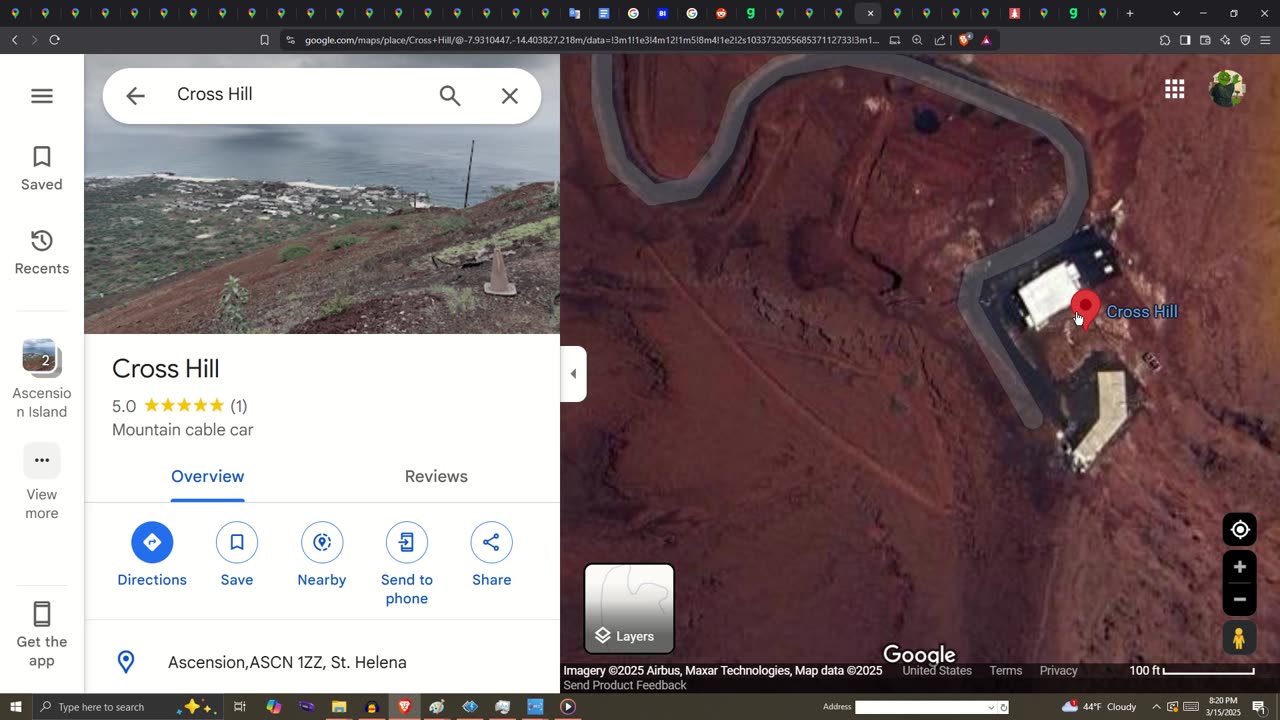Click the browser URL address field
Image resolution: width=1280 pixels, height=720 pixels.
[590, 40]
